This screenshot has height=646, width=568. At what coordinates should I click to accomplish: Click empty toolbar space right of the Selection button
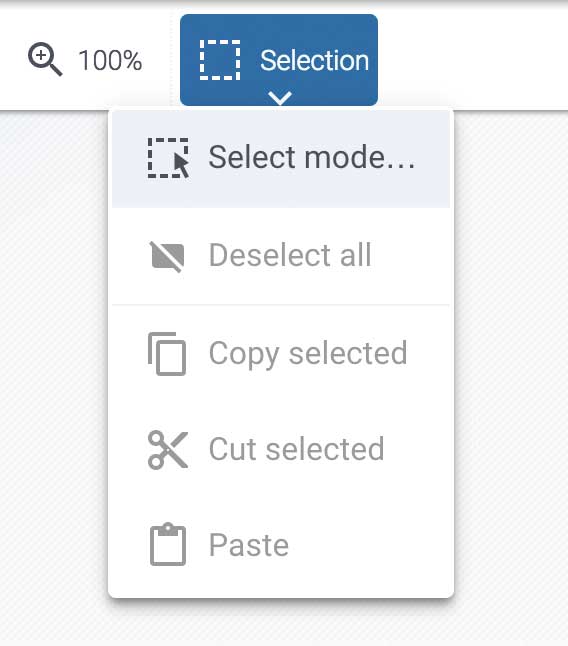pyautogui.click(x=473, y=60)
